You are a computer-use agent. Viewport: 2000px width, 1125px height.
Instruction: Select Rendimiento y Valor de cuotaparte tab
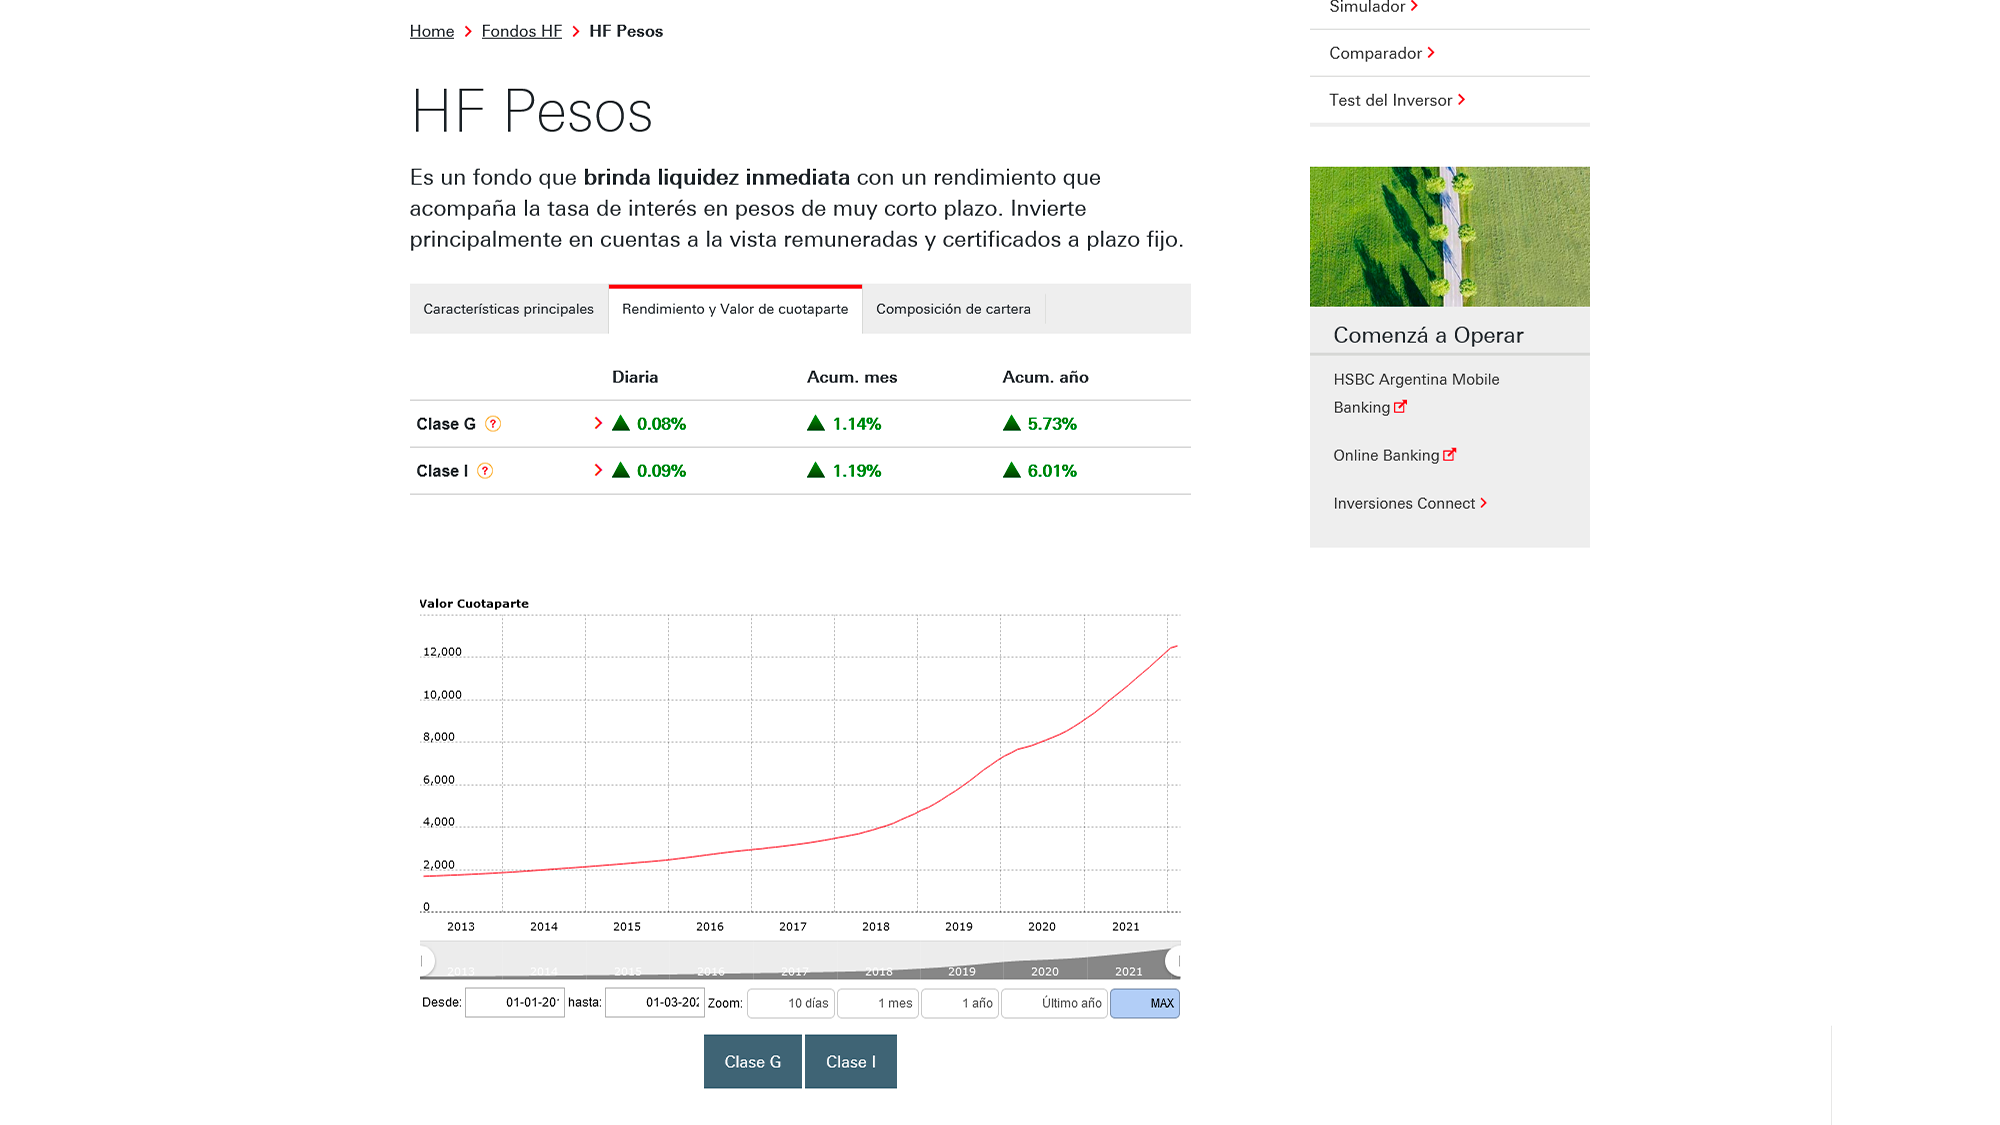point(735,309)
